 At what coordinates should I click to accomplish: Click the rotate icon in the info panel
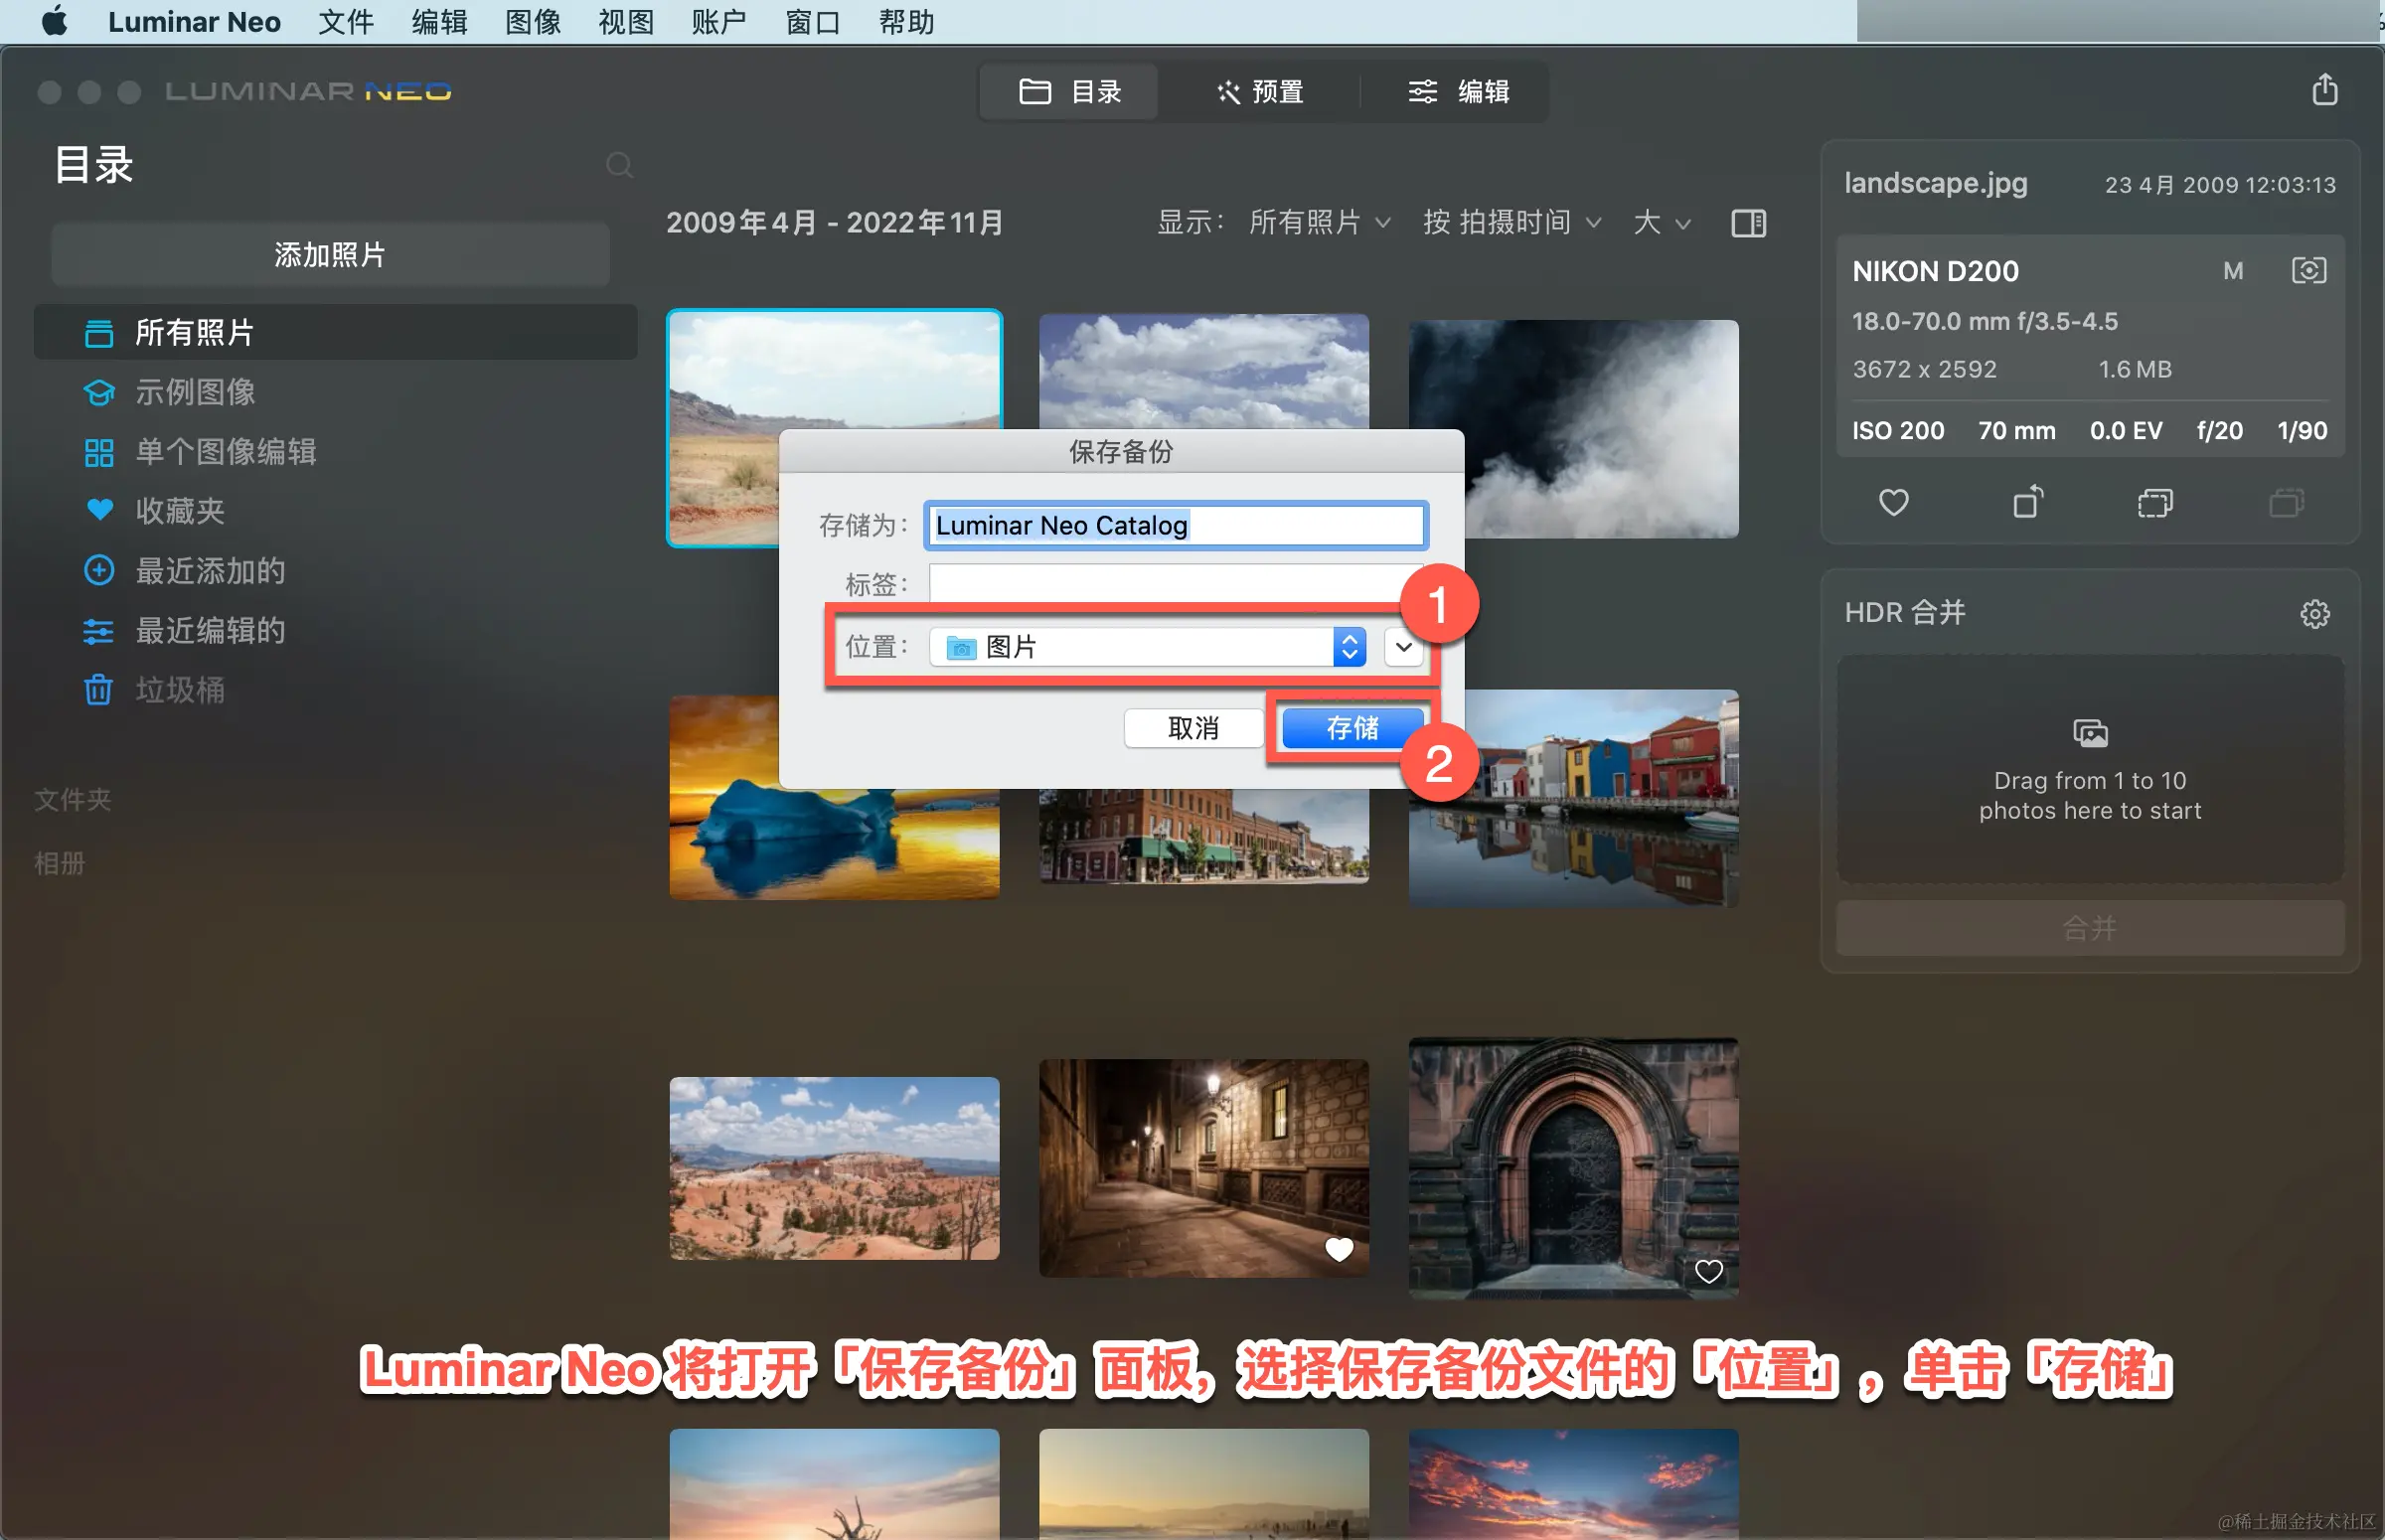point(2027,502)
